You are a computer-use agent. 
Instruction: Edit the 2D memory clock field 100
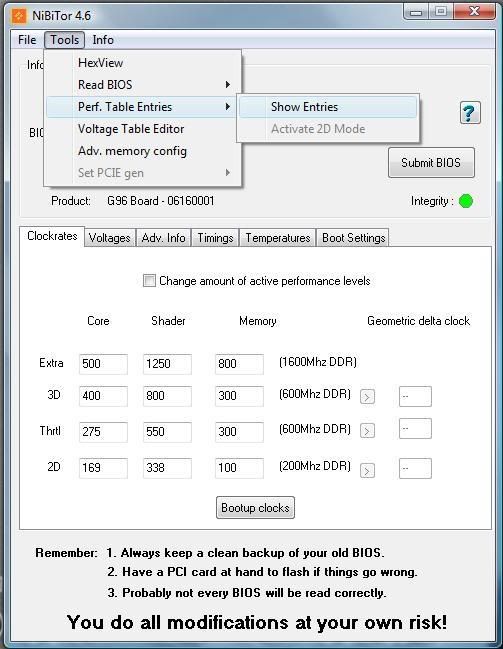coord(239,468)
